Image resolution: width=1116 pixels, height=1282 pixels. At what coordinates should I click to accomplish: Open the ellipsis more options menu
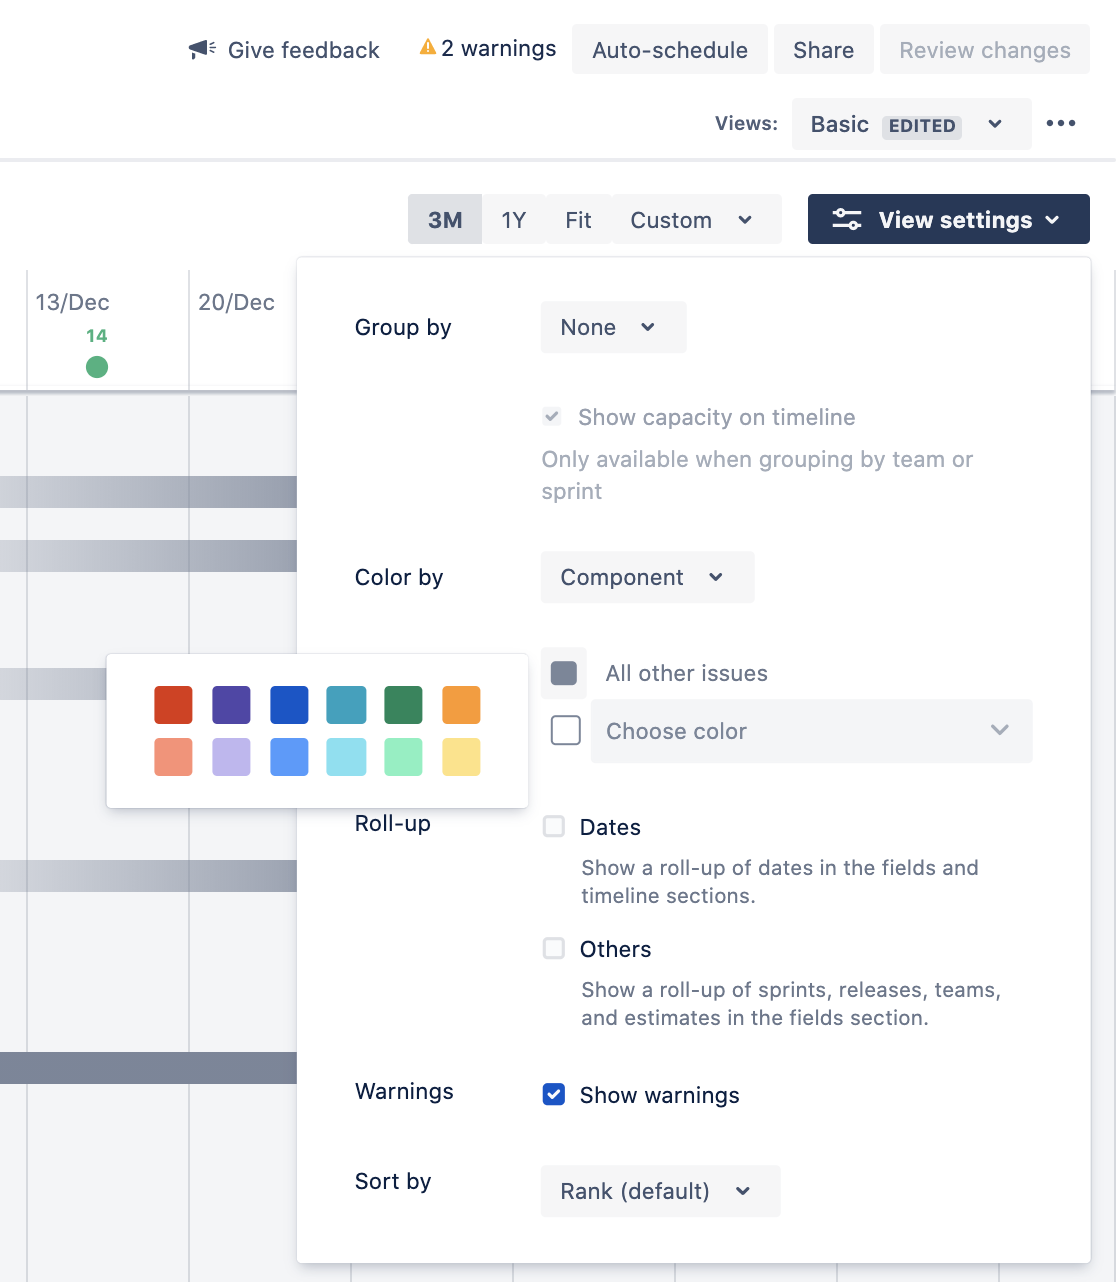pyautogui.click(x=1061, y=123)
